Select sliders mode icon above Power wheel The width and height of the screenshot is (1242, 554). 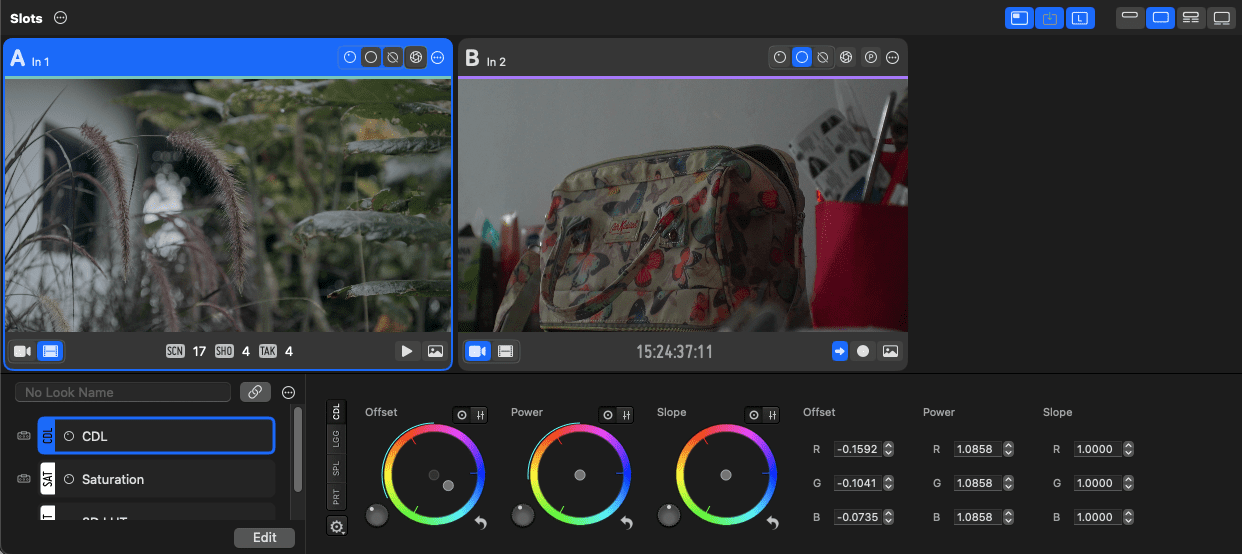(x=626, y=414)
